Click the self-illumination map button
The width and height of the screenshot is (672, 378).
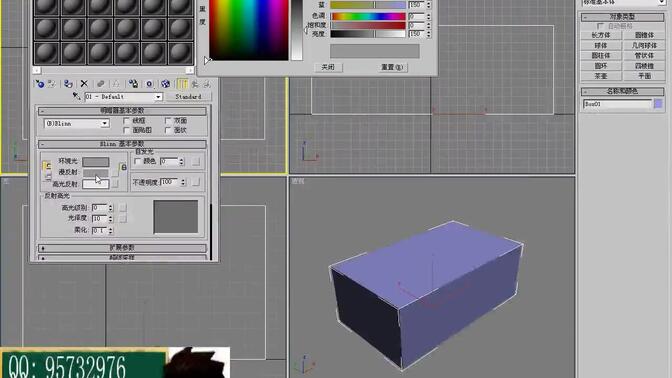[x=196, y=162]
